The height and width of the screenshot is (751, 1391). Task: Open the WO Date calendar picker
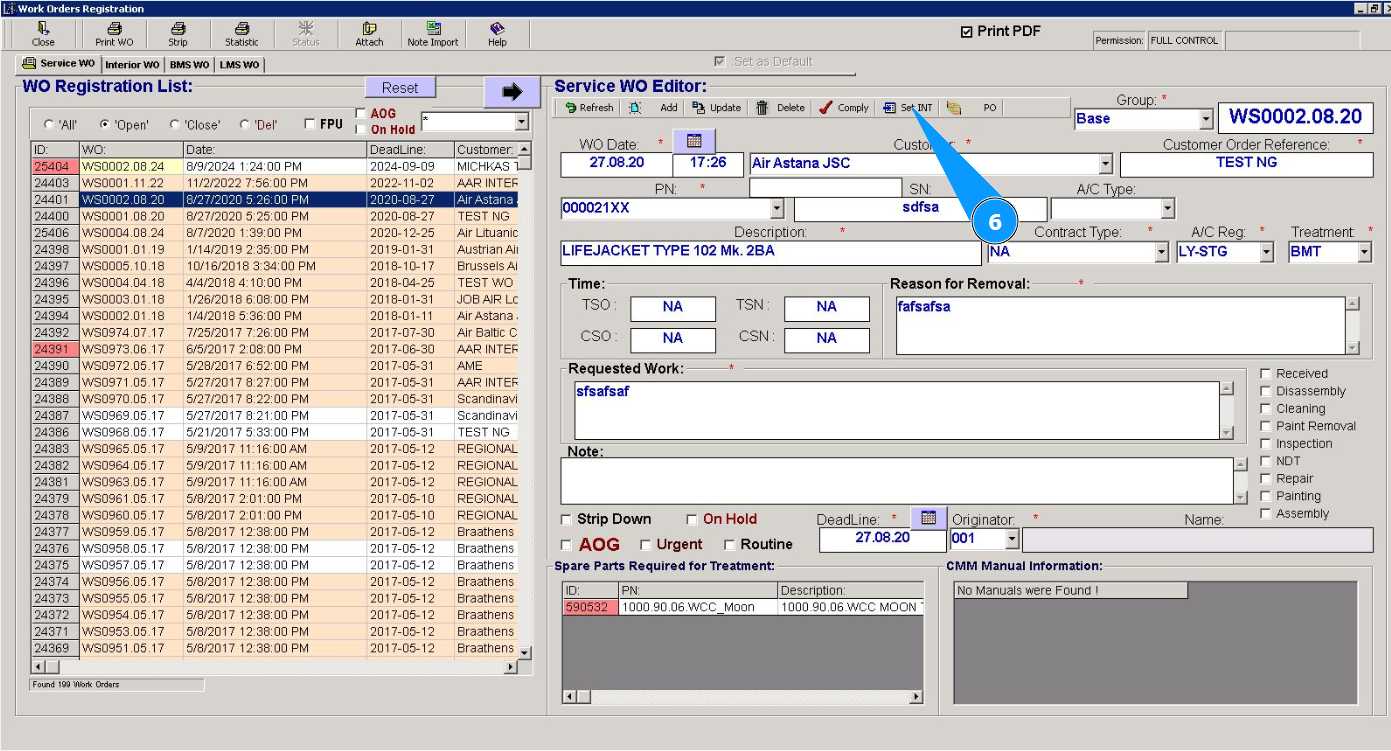[694, 141]
